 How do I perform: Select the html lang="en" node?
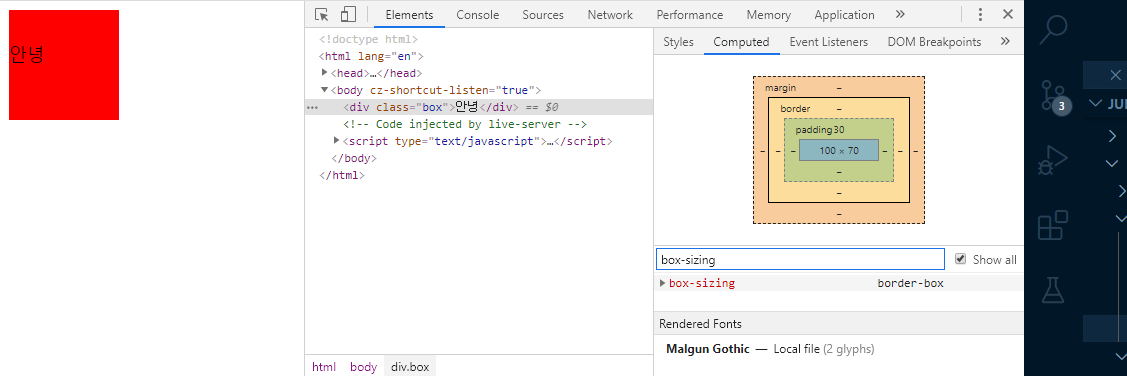[x=372, y=56]
